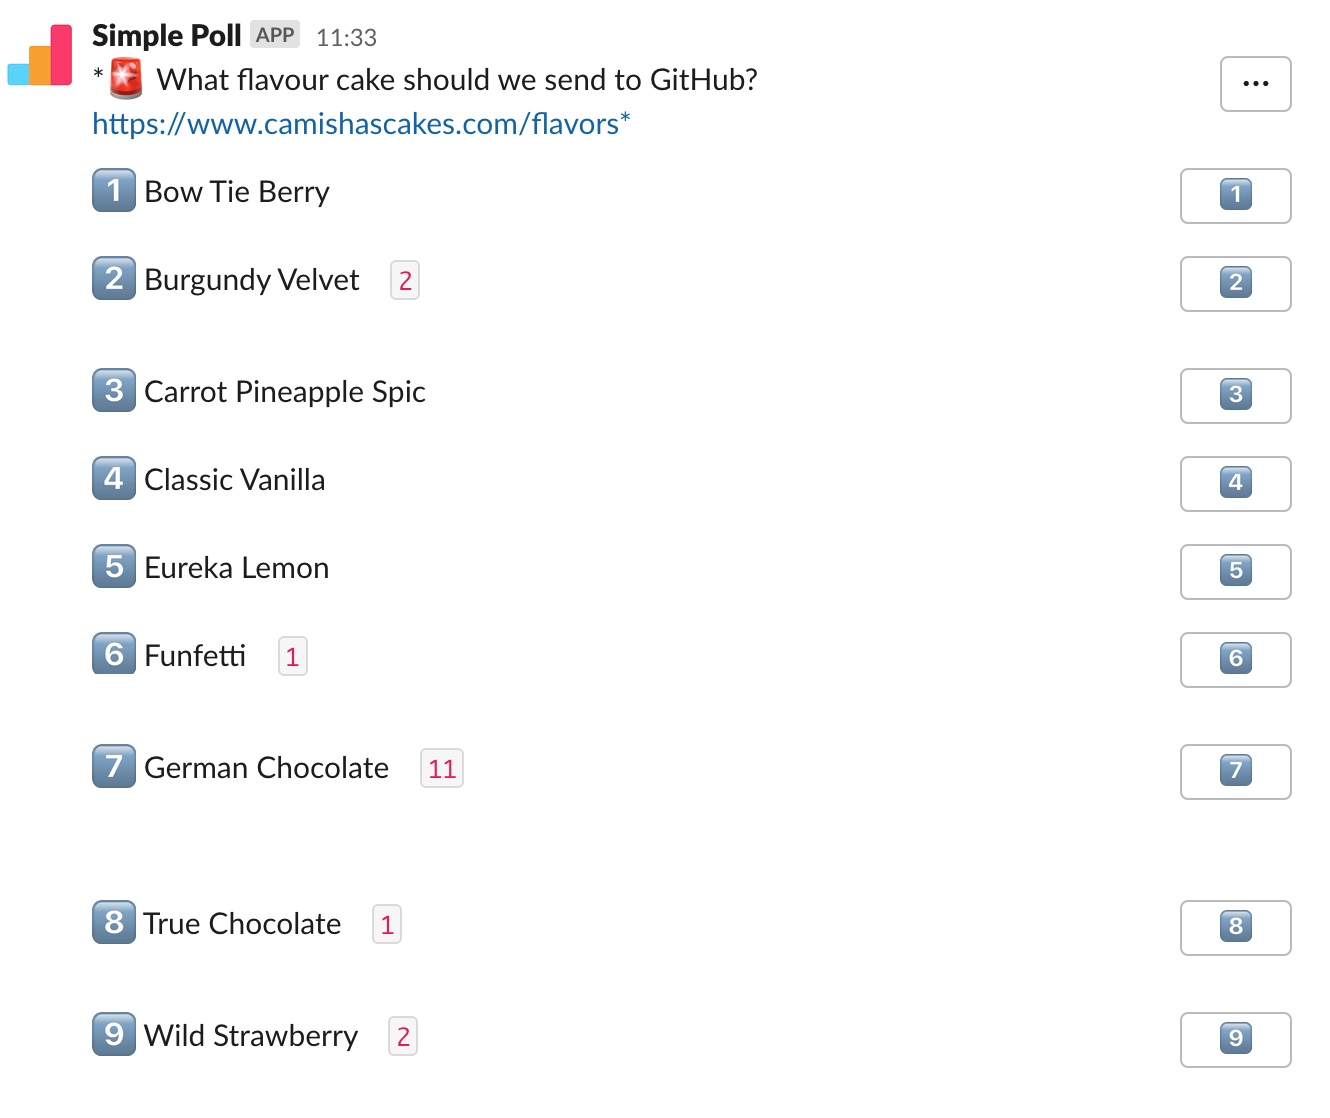Screen dimensions: 1330x1118
Task: Choose German Chocolate with vote button 7
Action: click(x=1235, y=771)
